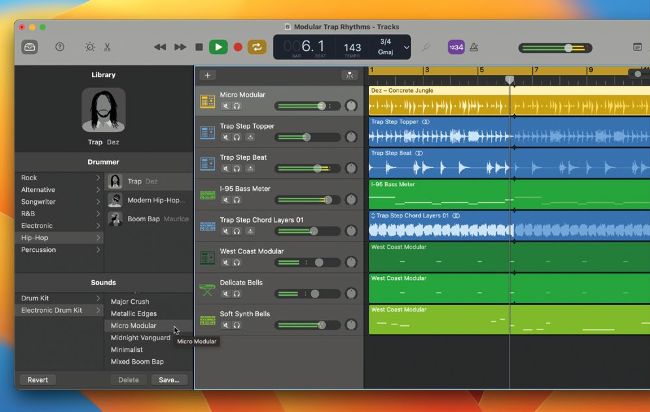Expand the R&B drummer genre

pos(98,214)
